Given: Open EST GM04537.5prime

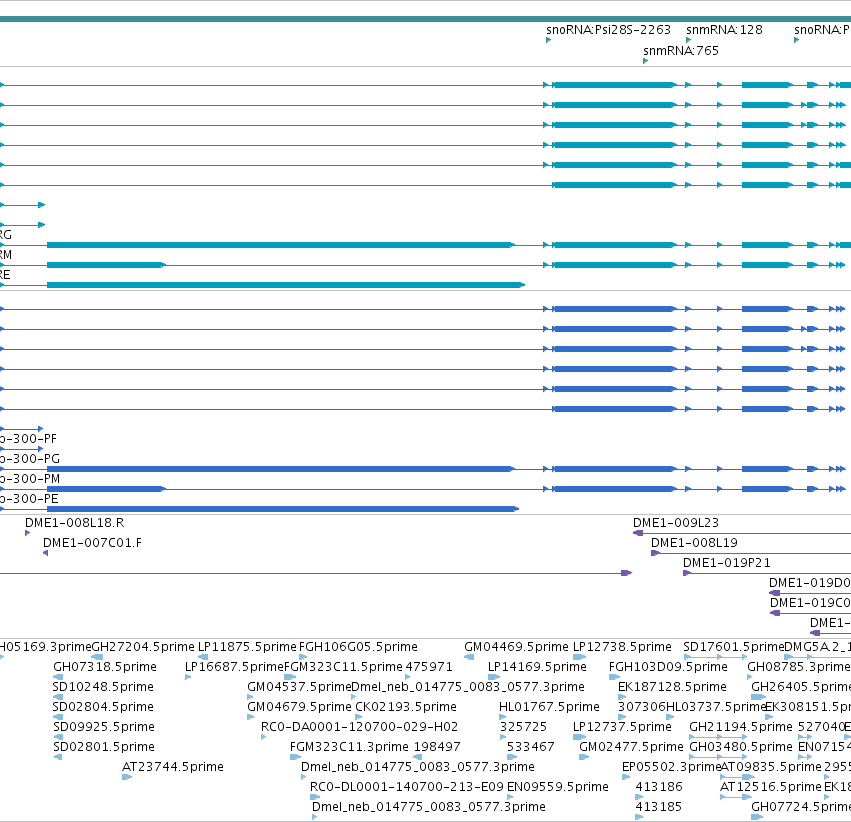Looking at the screenshot, I should click(x=299, y=687).
